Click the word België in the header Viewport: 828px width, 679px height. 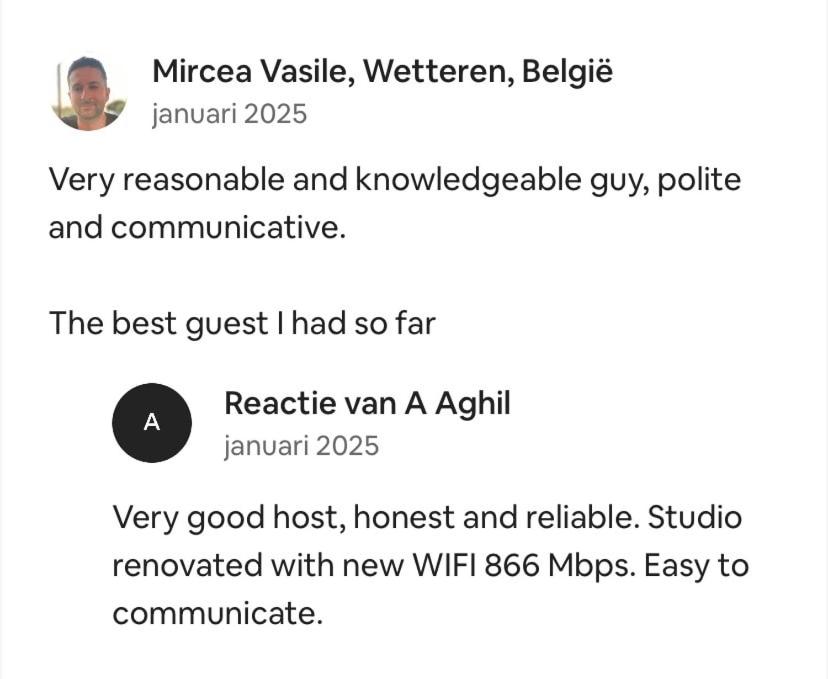[568, 71]
